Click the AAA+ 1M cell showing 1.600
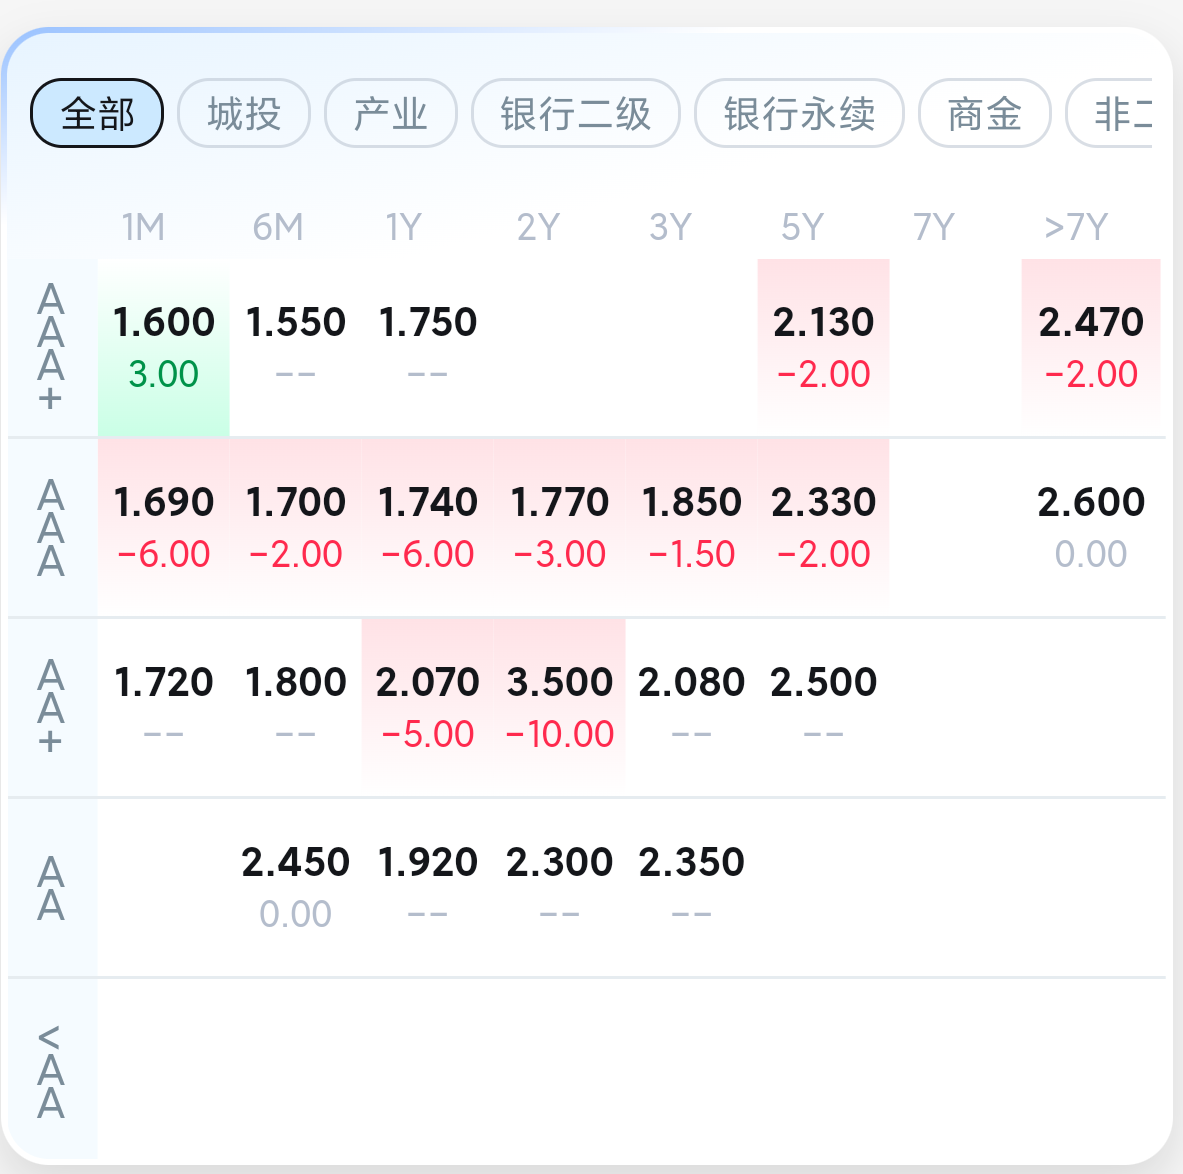1183x1174 pixels. 164,347
